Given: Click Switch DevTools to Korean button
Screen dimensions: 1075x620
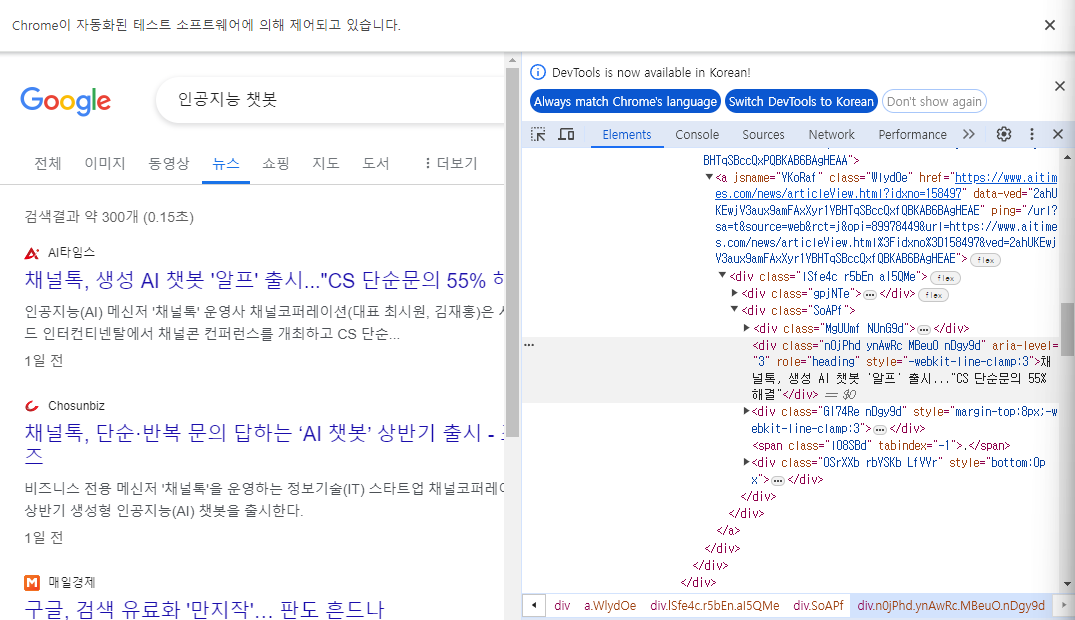Looking at the screenshot, I should 801,102.
